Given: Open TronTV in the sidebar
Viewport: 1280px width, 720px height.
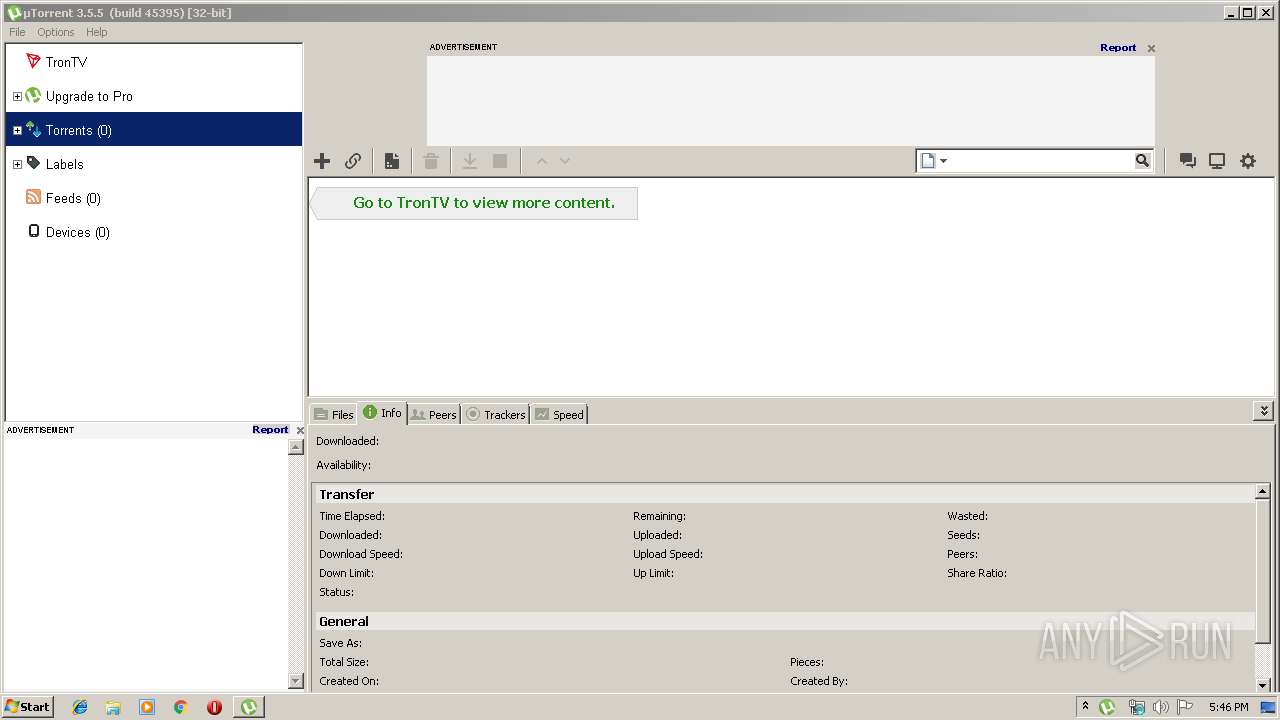Looking at the screenshot, I should (x=66, y=62).
